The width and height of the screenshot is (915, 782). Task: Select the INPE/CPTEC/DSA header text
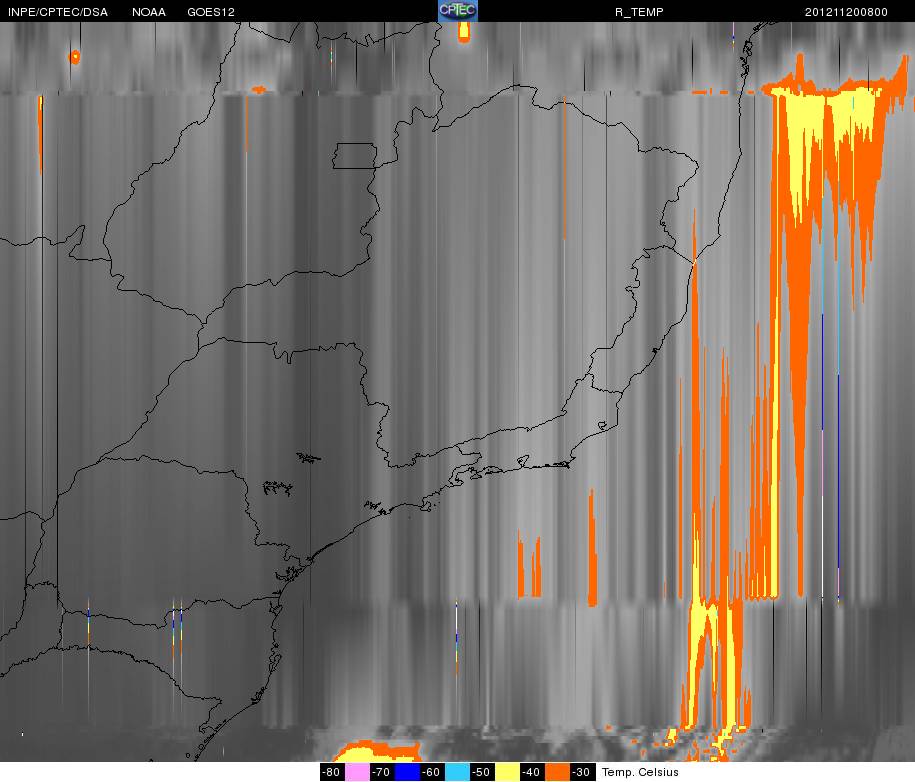58,12
